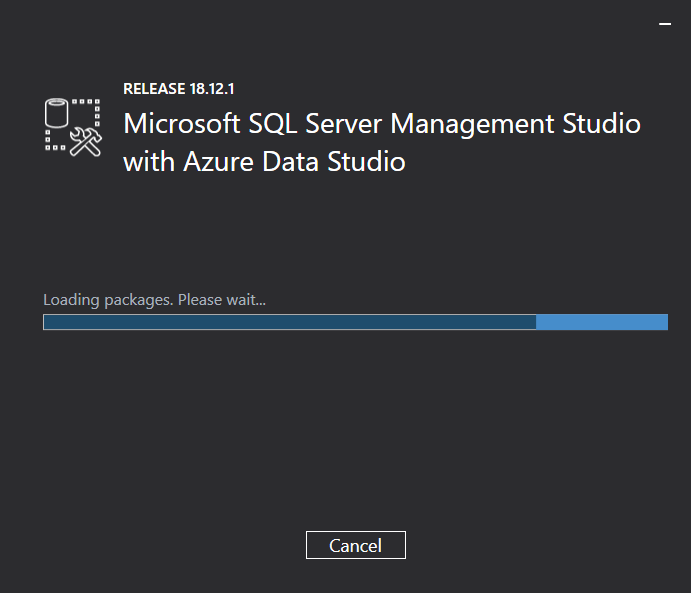Click the boundary between progress bar segments

pyautogui.click(x=536, y=322)
